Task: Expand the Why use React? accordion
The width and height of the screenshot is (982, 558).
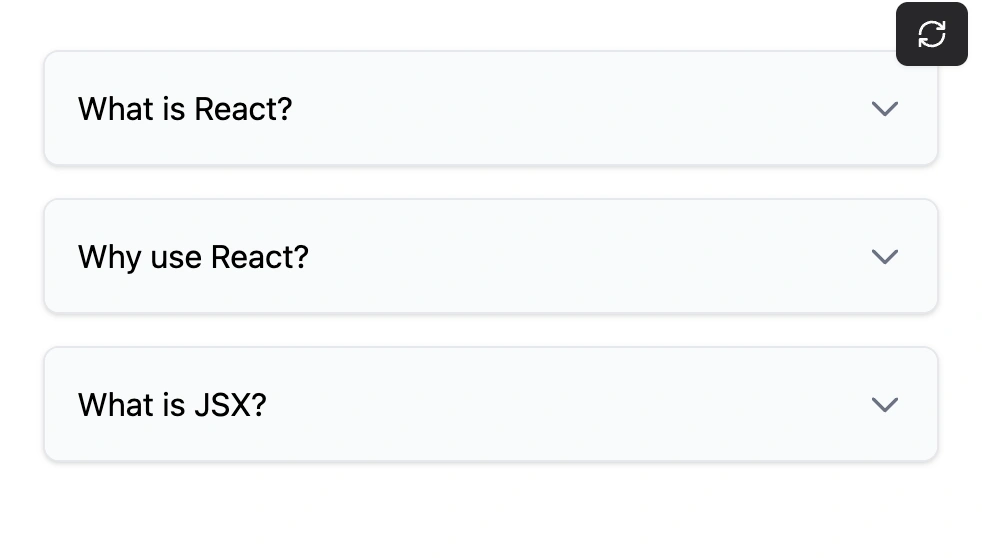Action: pyautogui.click(x=490, y=256)
